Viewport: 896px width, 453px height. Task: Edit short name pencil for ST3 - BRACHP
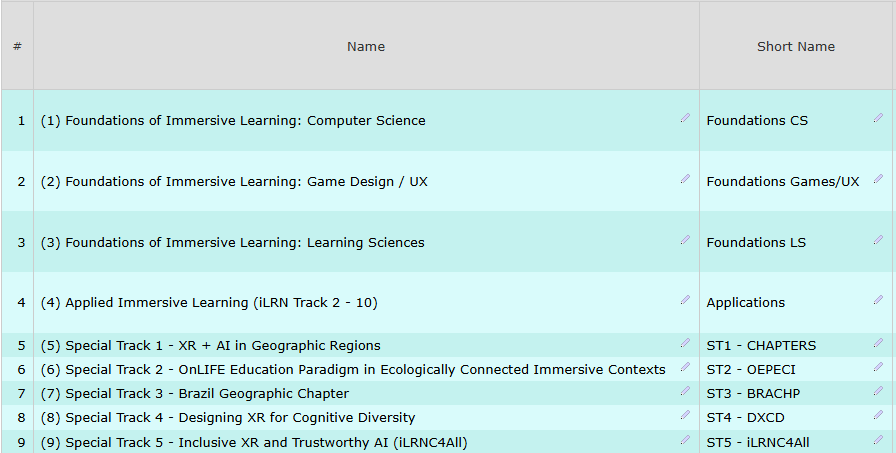pyautogui.click(x=878, y=391)
